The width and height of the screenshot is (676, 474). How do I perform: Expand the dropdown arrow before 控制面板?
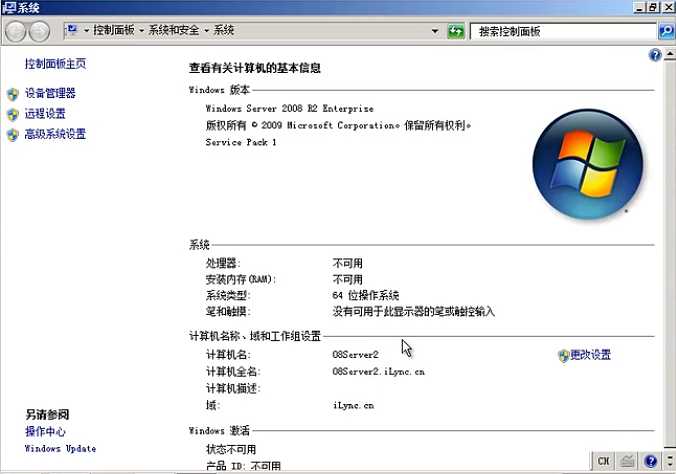point(86,31)
